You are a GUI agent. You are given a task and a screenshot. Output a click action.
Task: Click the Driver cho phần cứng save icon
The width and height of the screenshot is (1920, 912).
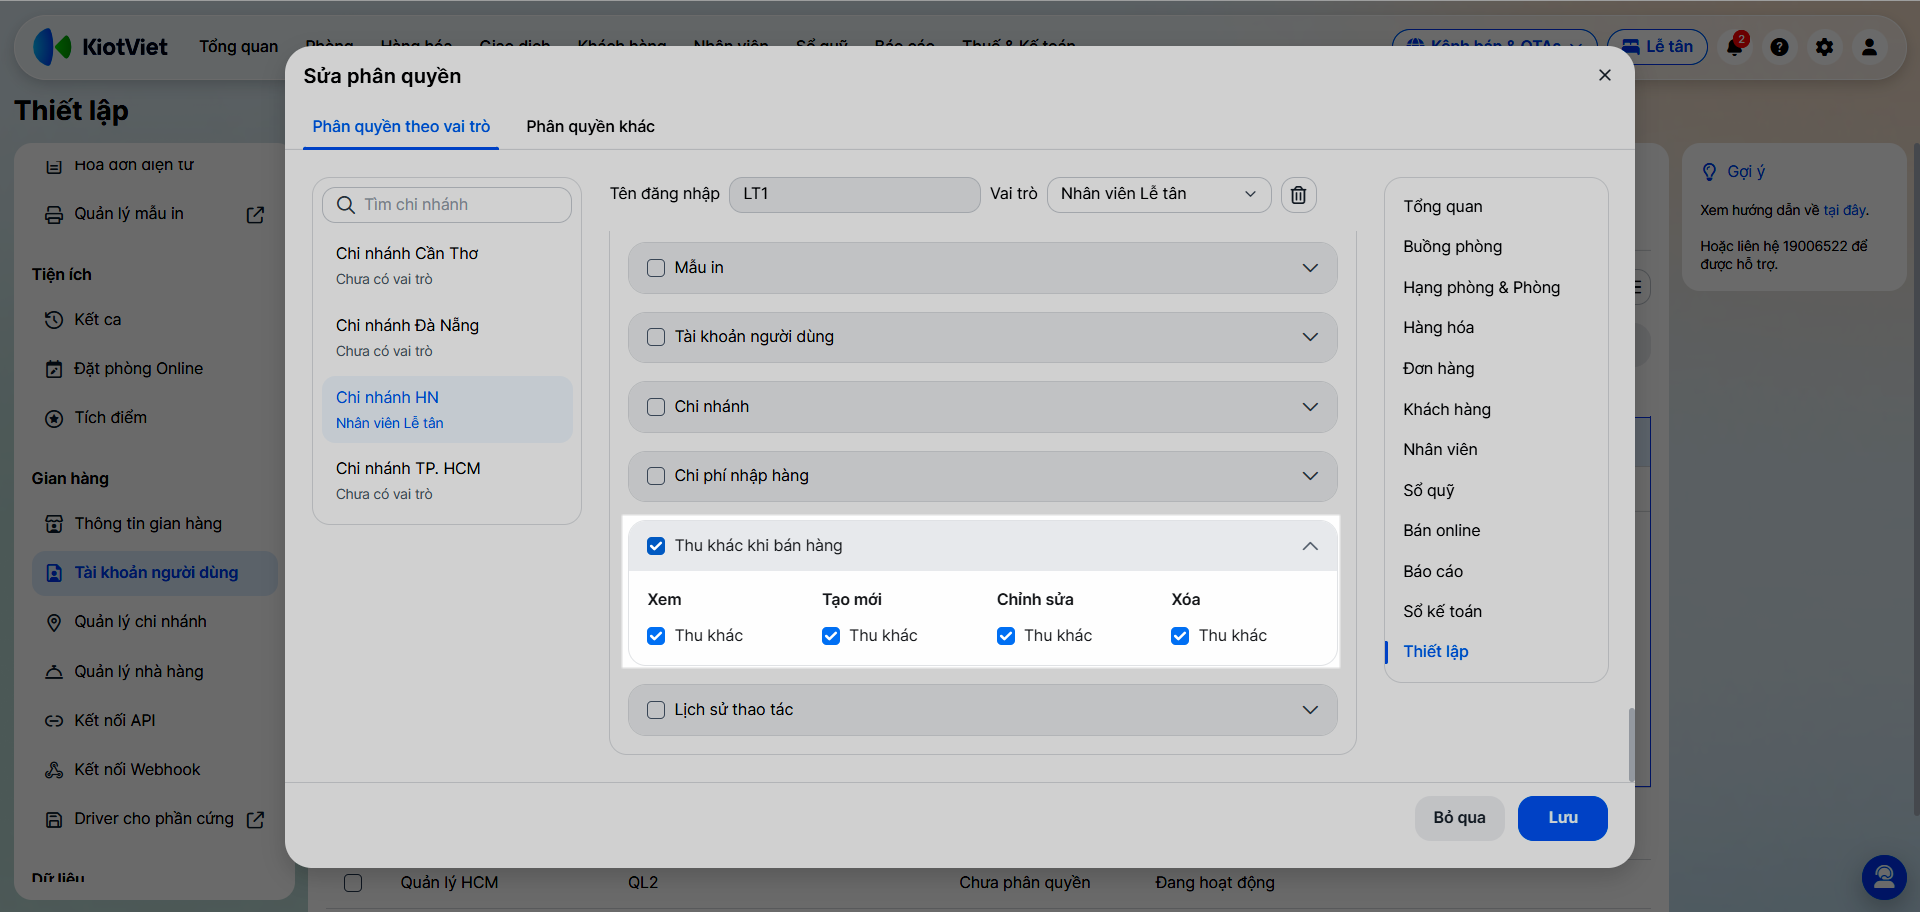pyautogui.click(x=54, y=819)
